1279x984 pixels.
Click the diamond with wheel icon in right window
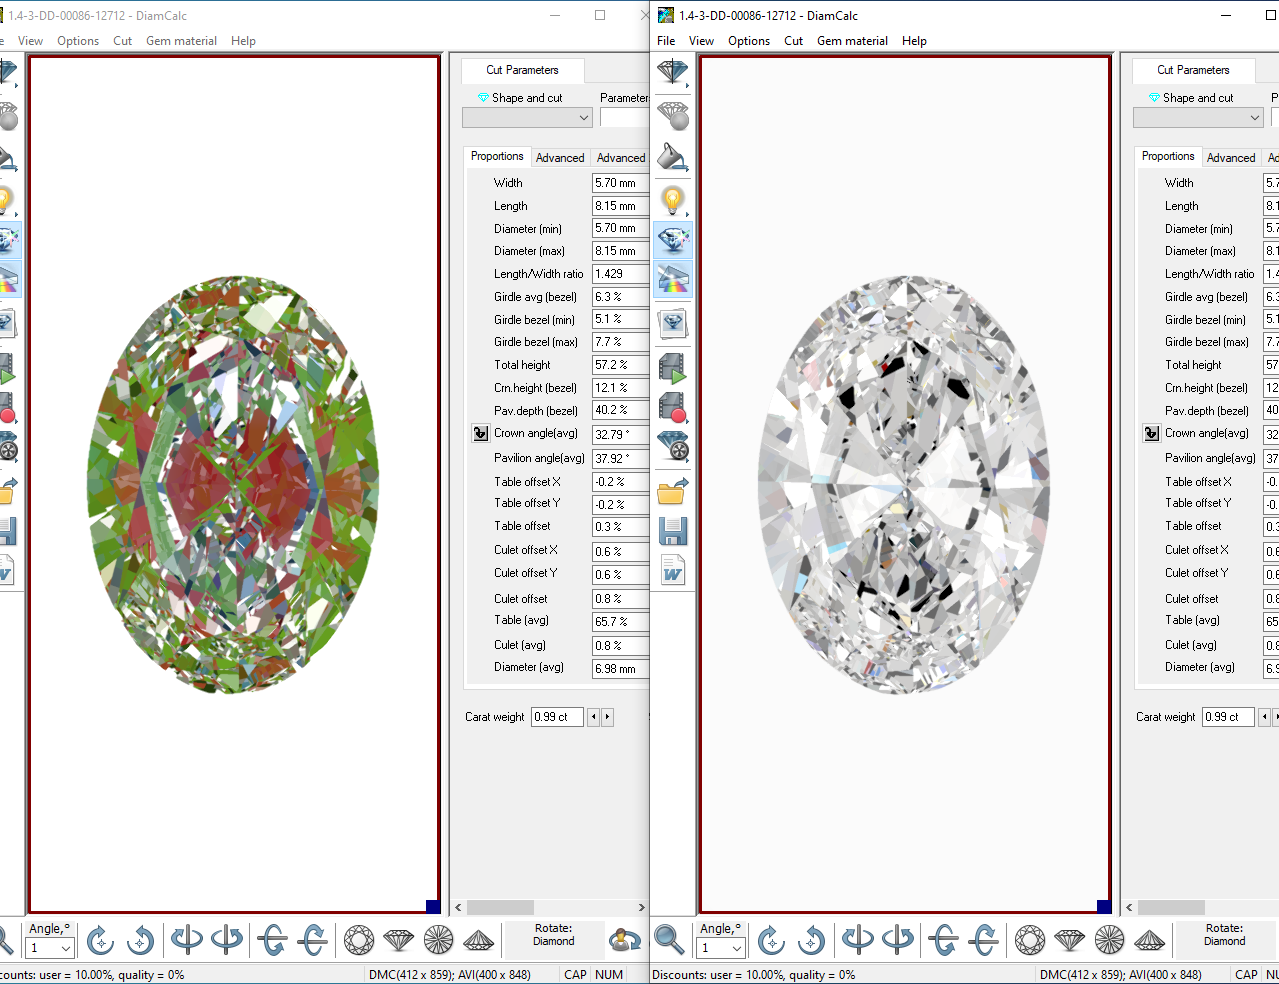(673, 446)
